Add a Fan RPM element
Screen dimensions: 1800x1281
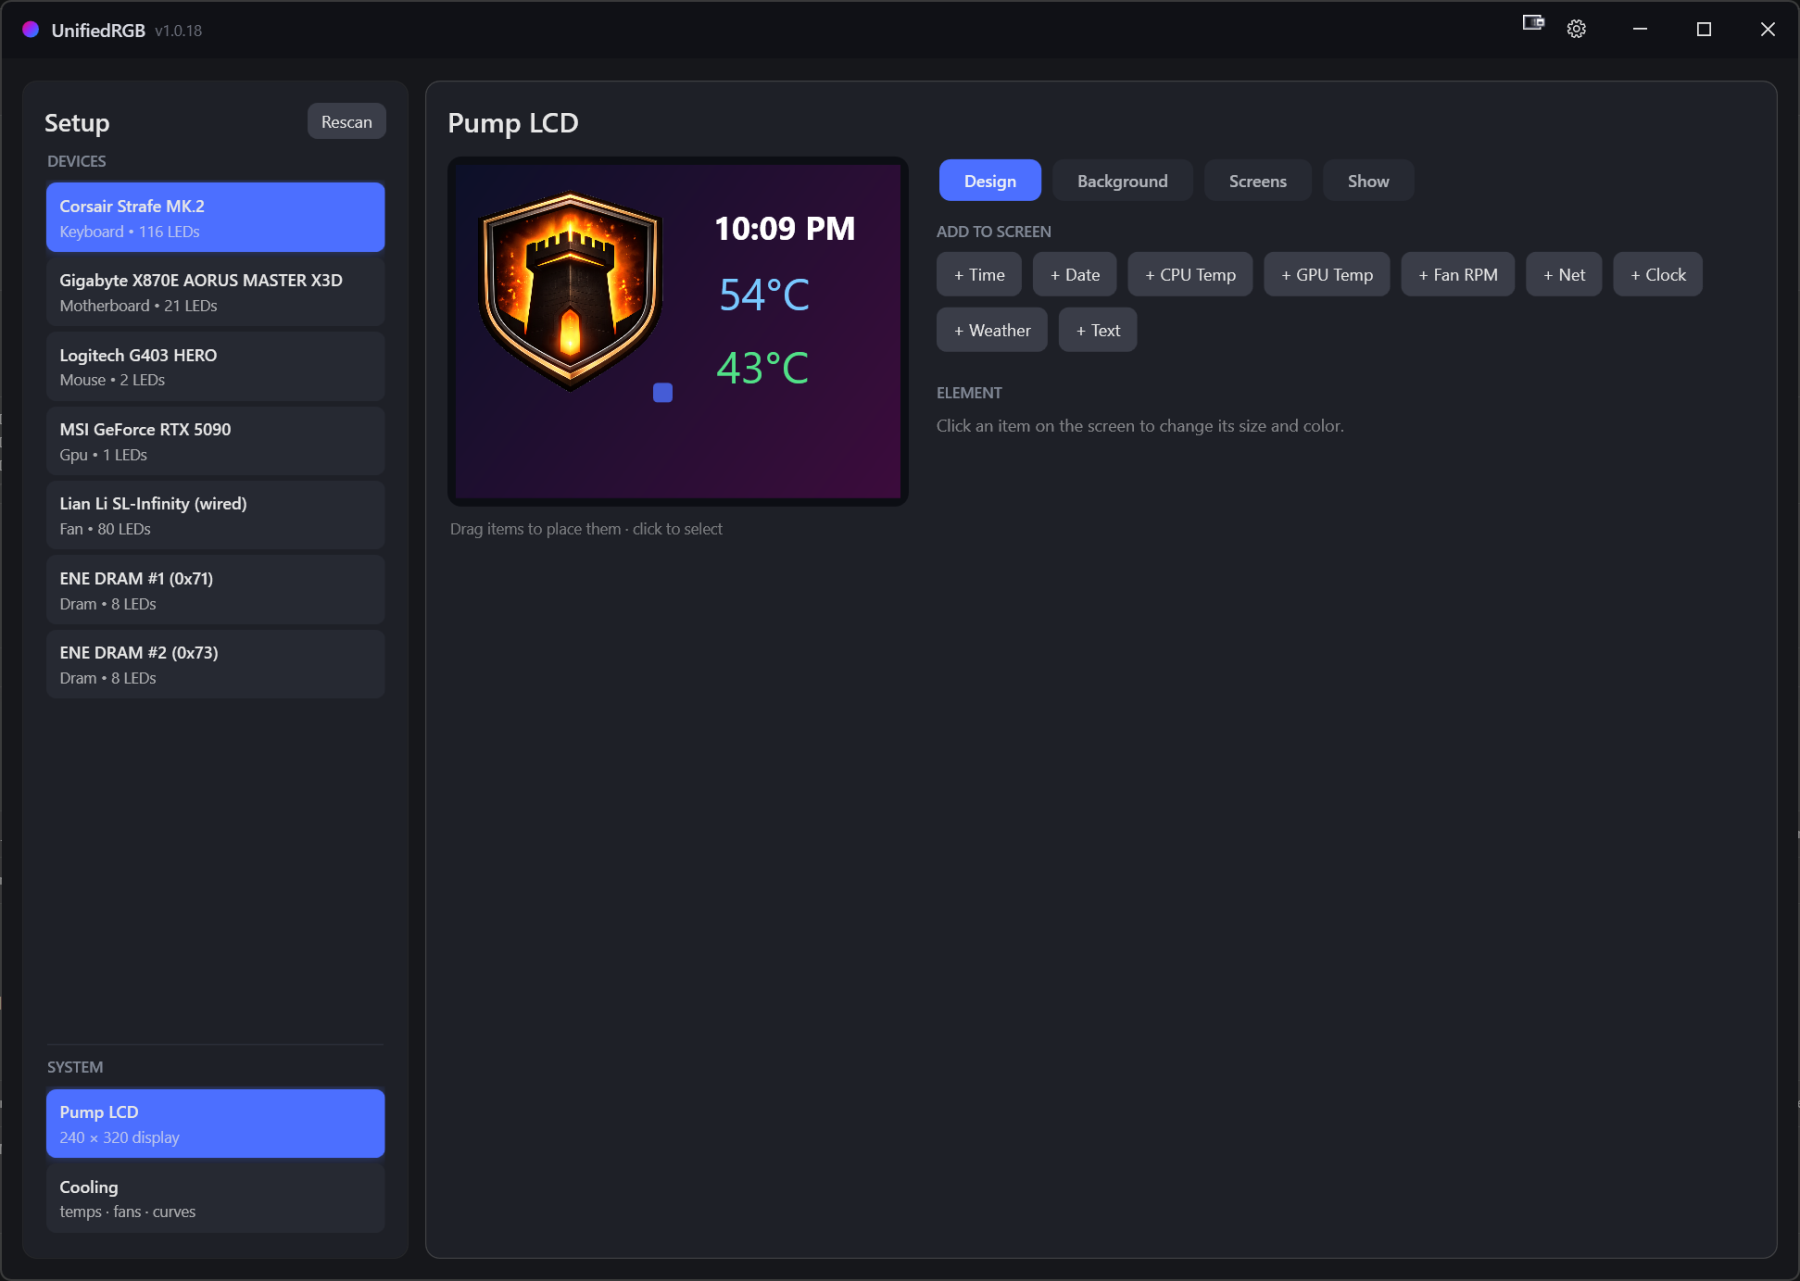pos(1458,275)
